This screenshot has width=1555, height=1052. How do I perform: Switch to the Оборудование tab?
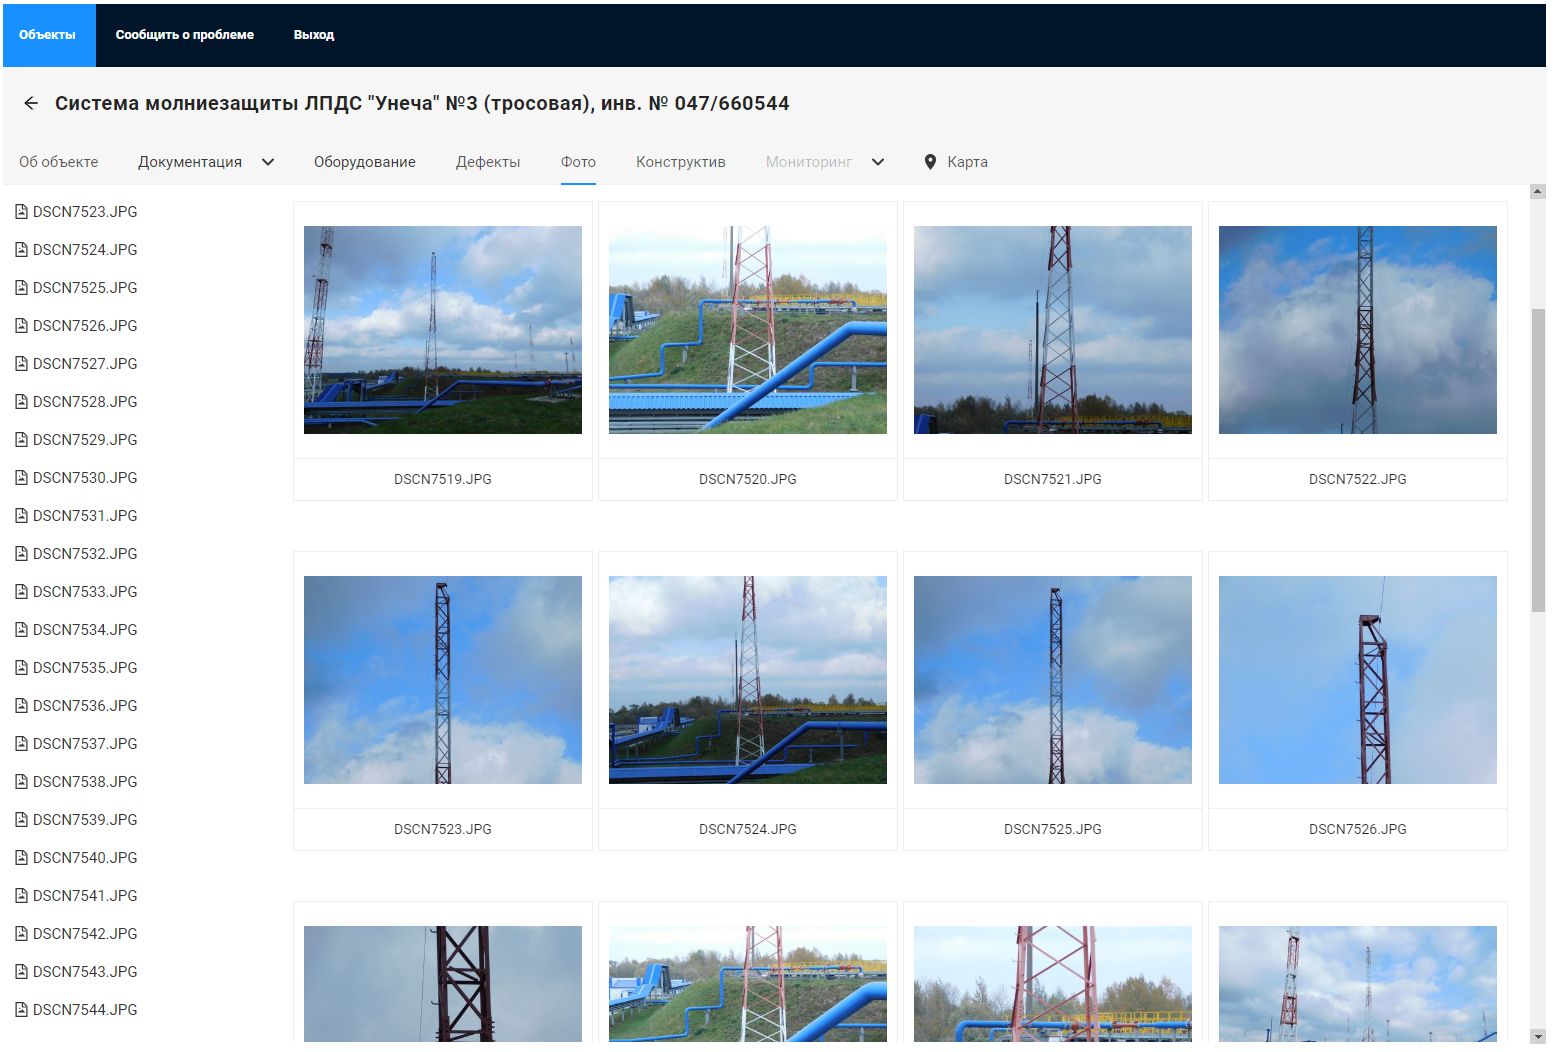tap(365, 162)
